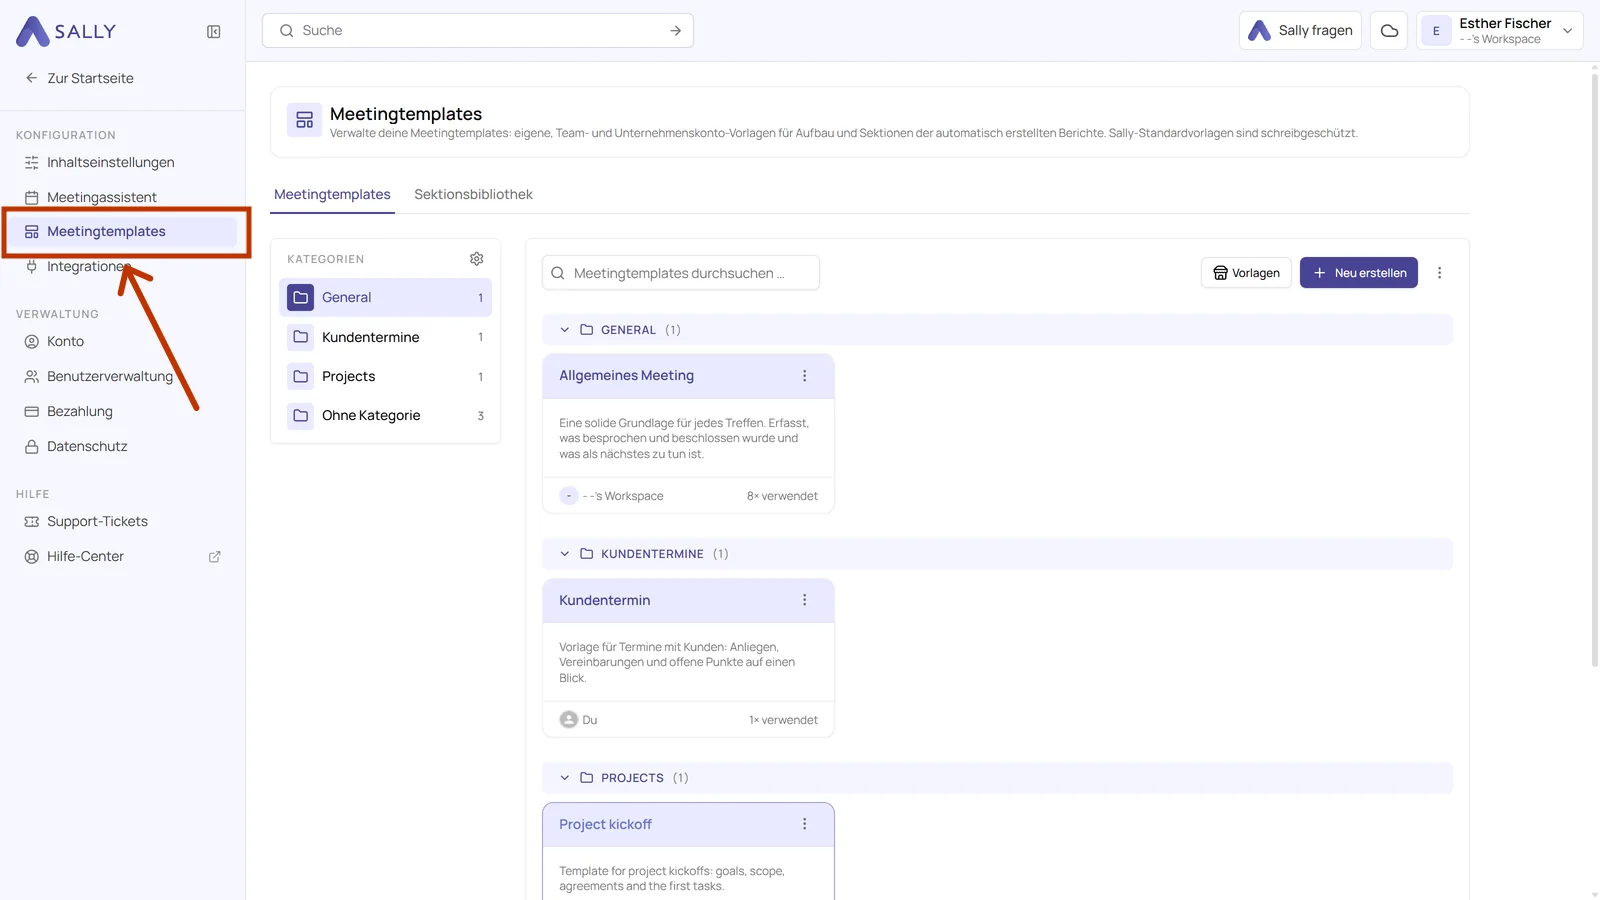Open more options menu next to Neu erstellen
Image resolution: width=1600 pixels, height=900 pixels.
tap(1440, 273)
